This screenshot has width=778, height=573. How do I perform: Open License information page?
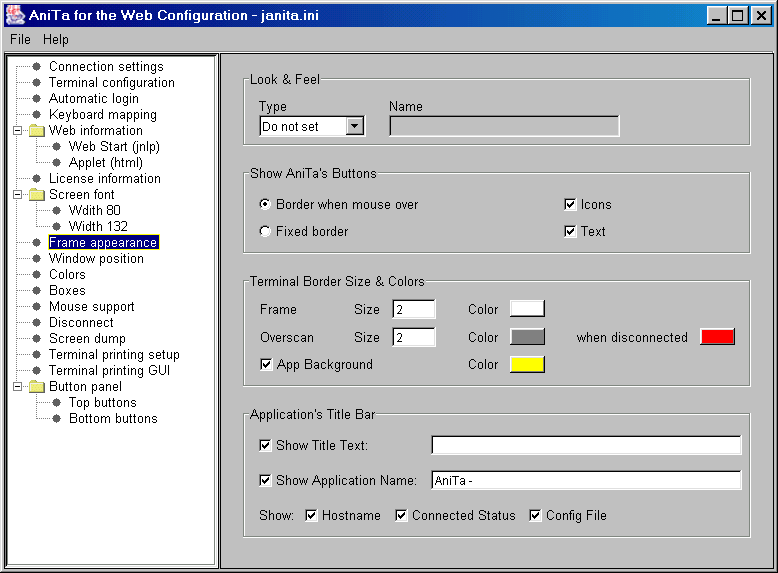click(x=105, y=179)
